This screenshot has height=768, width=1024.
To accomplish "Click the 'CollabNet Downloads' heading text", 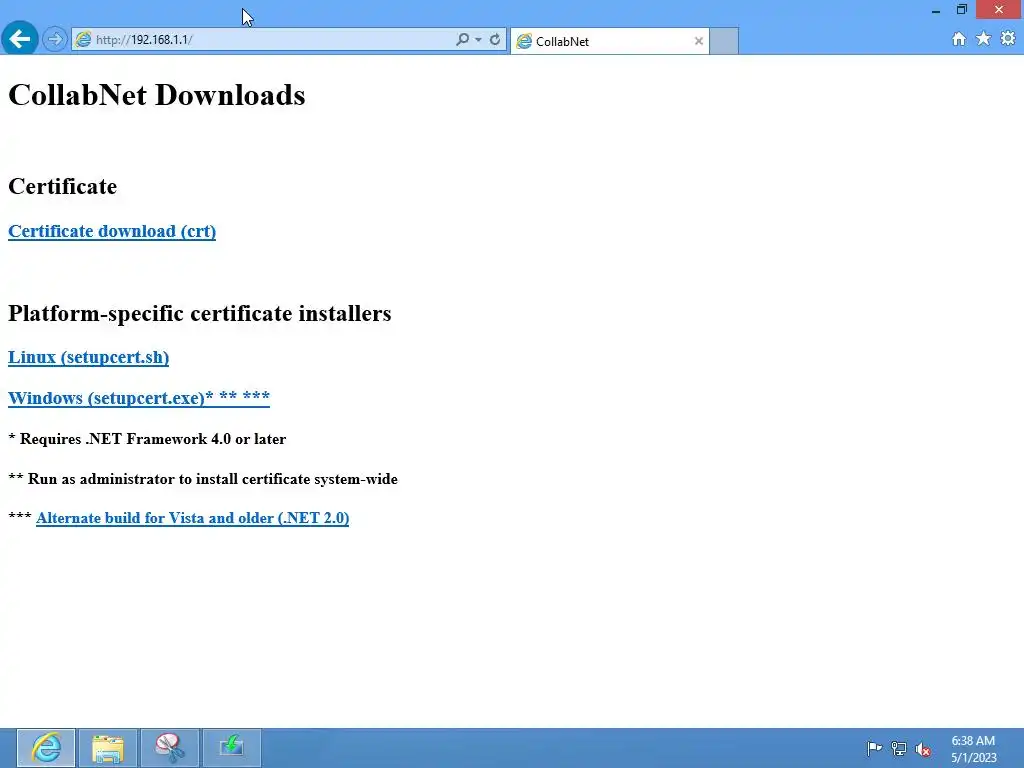I will 157,95.
